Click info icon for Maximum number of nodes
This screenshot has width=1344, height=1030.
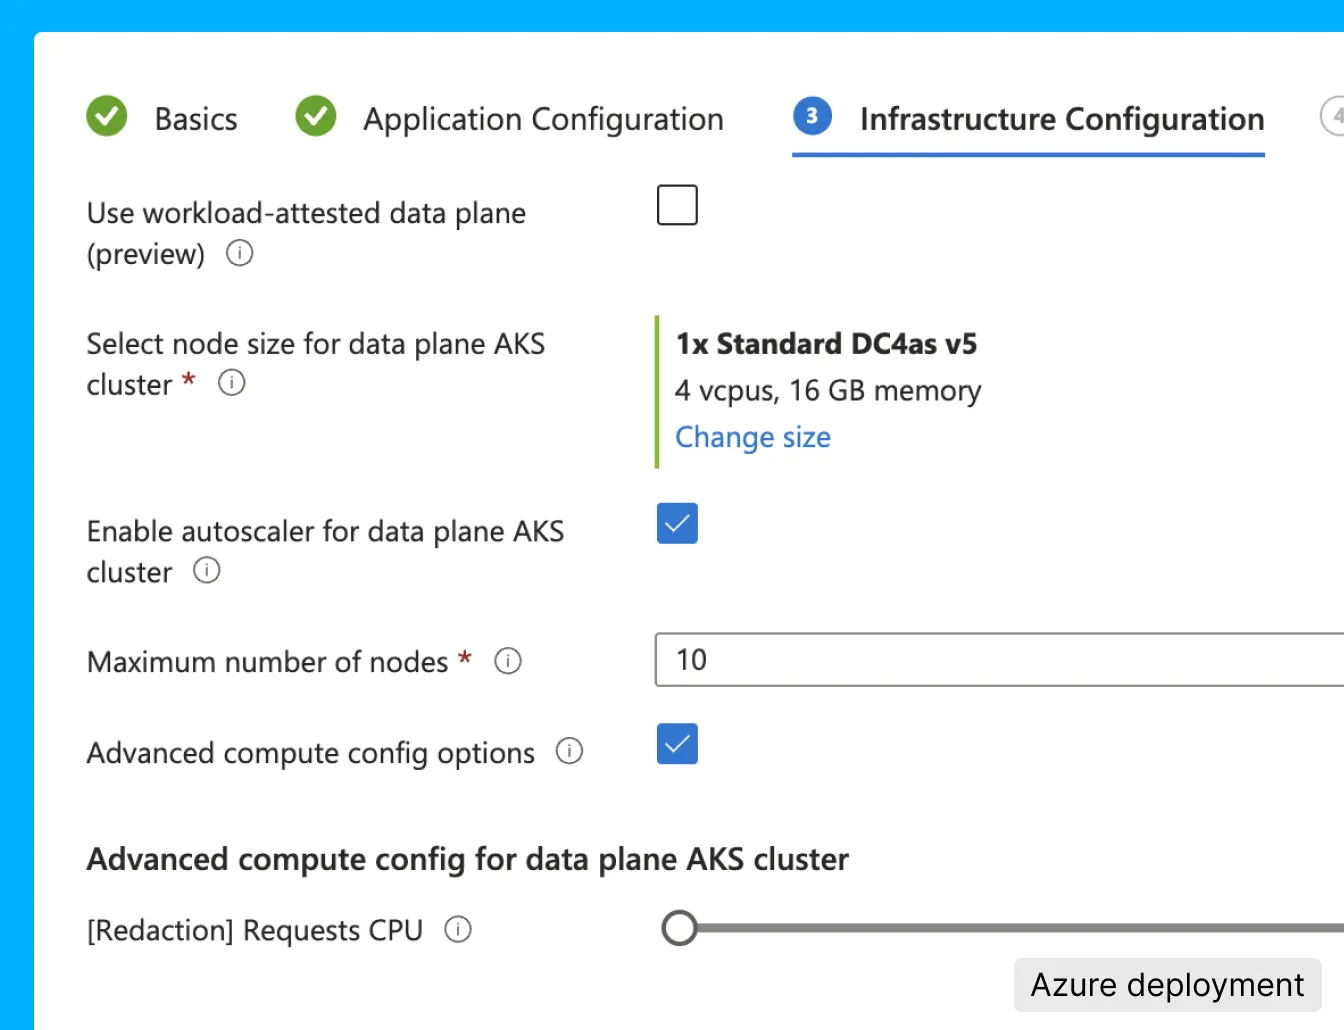pyautogui.click(x=508, y=661)
